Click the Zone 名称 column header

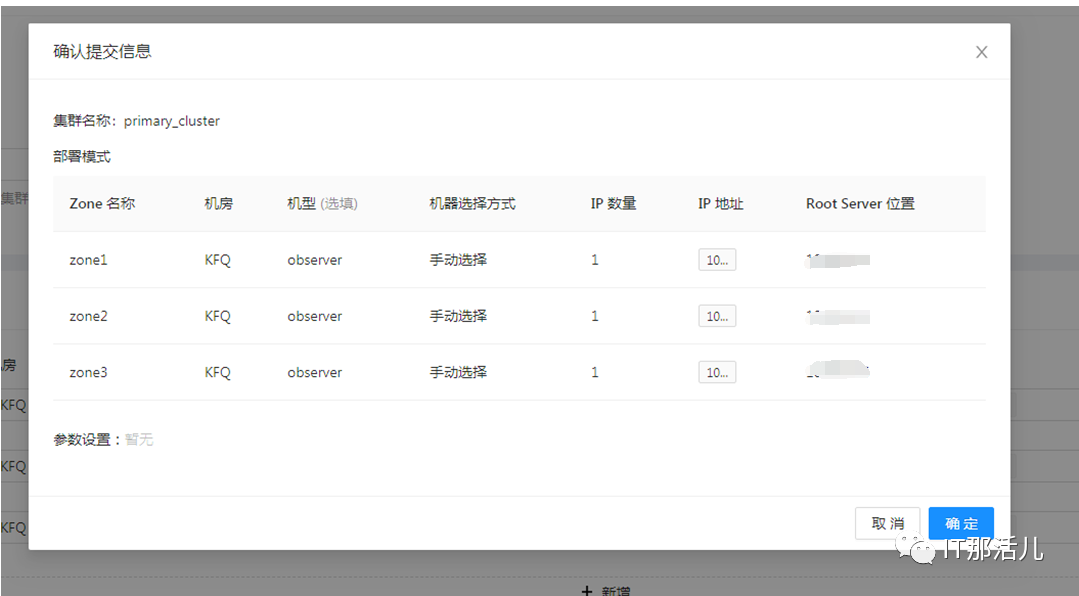tap(102, 204)
